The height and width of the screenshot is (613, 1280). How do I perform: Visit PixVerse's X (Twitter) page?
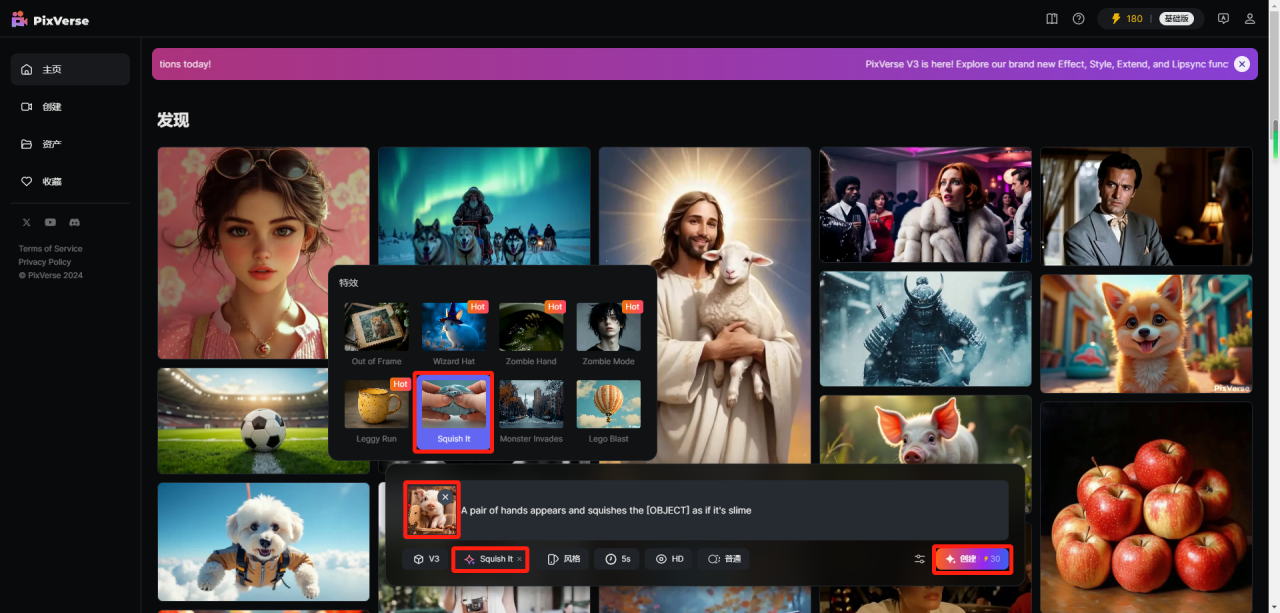click(x=26, y=222)
